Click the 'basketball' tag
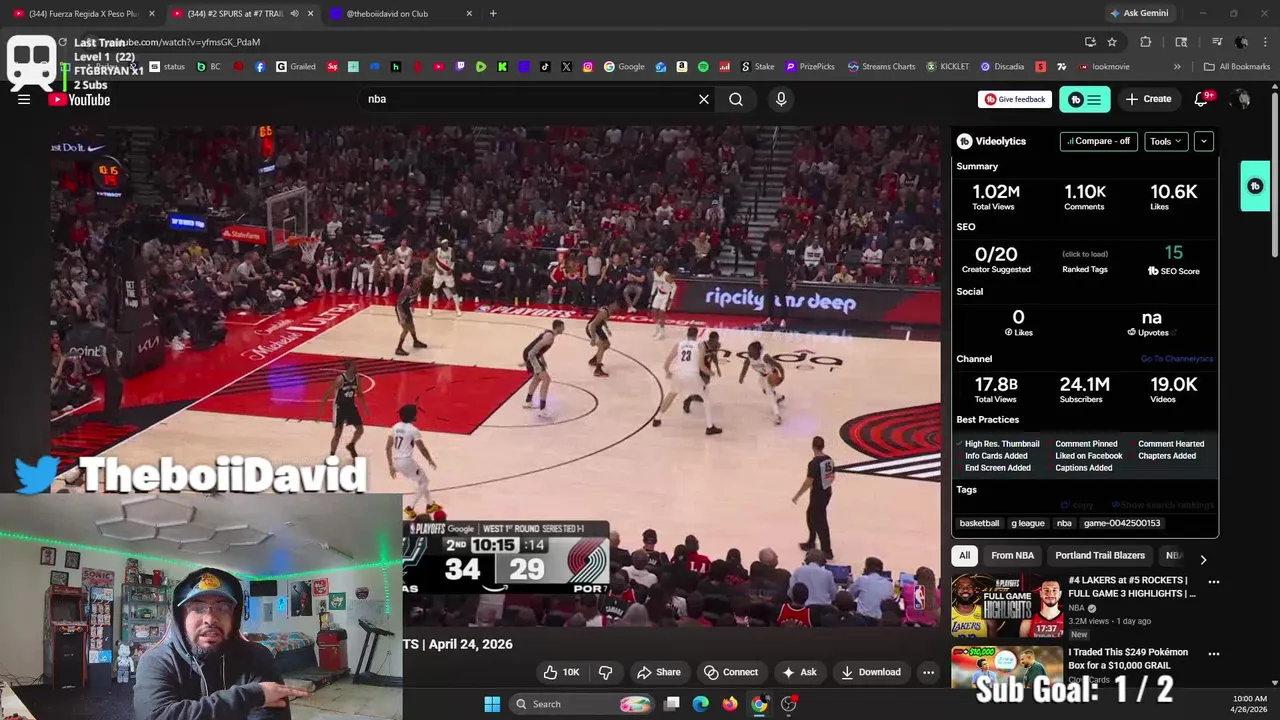 979,523
